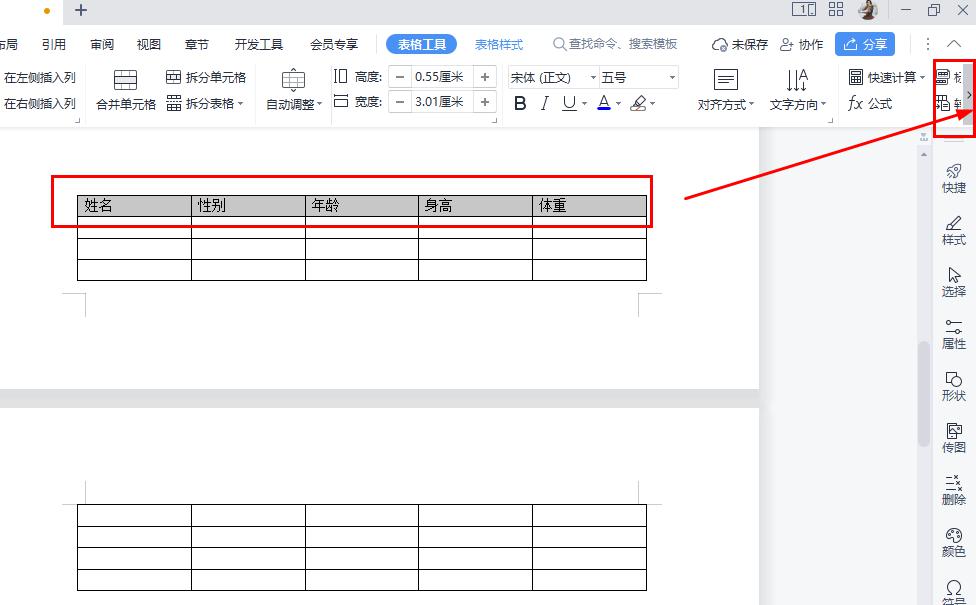Viewport: 976px width, 605px height.
Task: Open the Color (颜色) sidebar tool
Action: (x=954, y=543)
